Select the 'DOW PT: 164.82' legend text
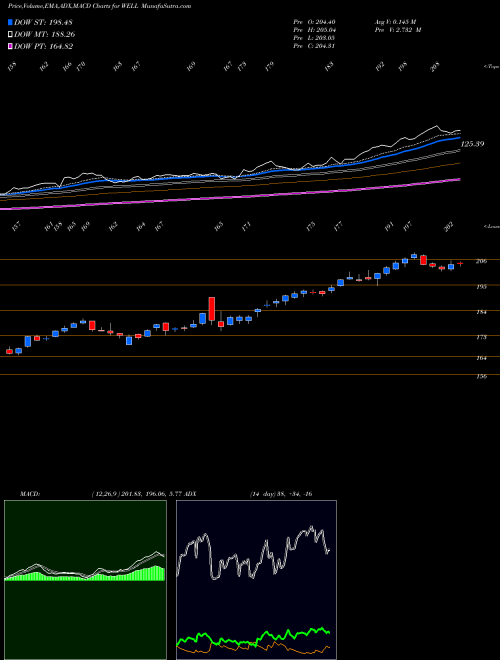Screen dimensions: 500x660 tap(44, 46)
